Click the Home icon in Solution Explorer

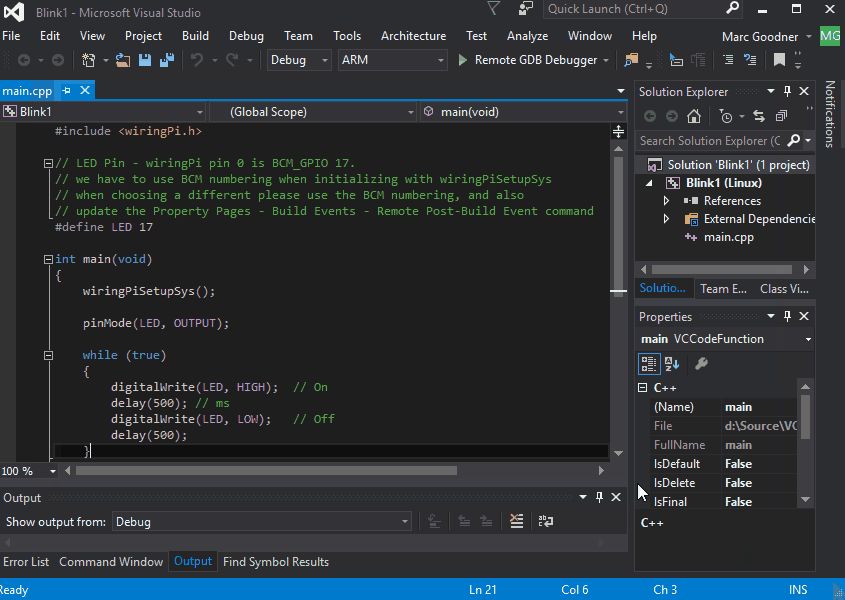[694, 116]
